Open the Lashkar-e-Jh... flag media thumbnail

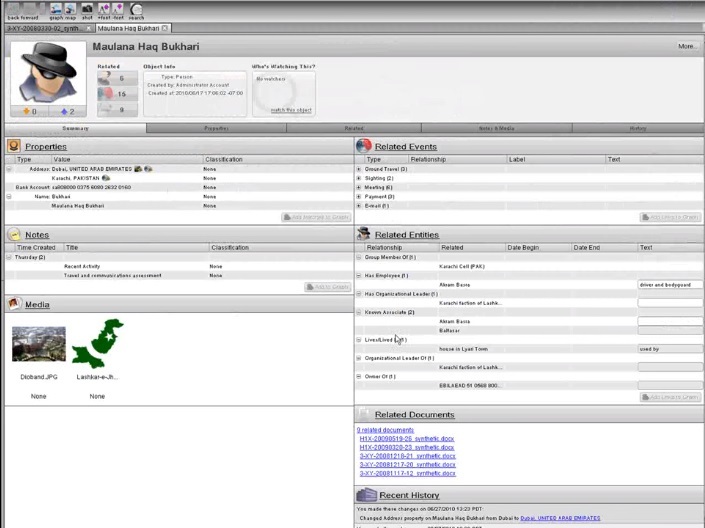[98, 344]
